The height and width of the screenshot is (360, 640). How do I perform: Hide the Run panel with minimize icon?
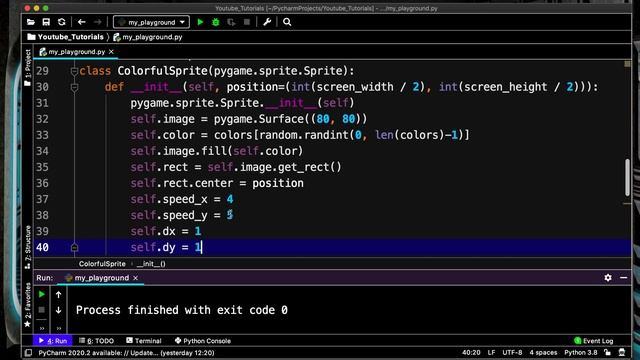(623, 278)
